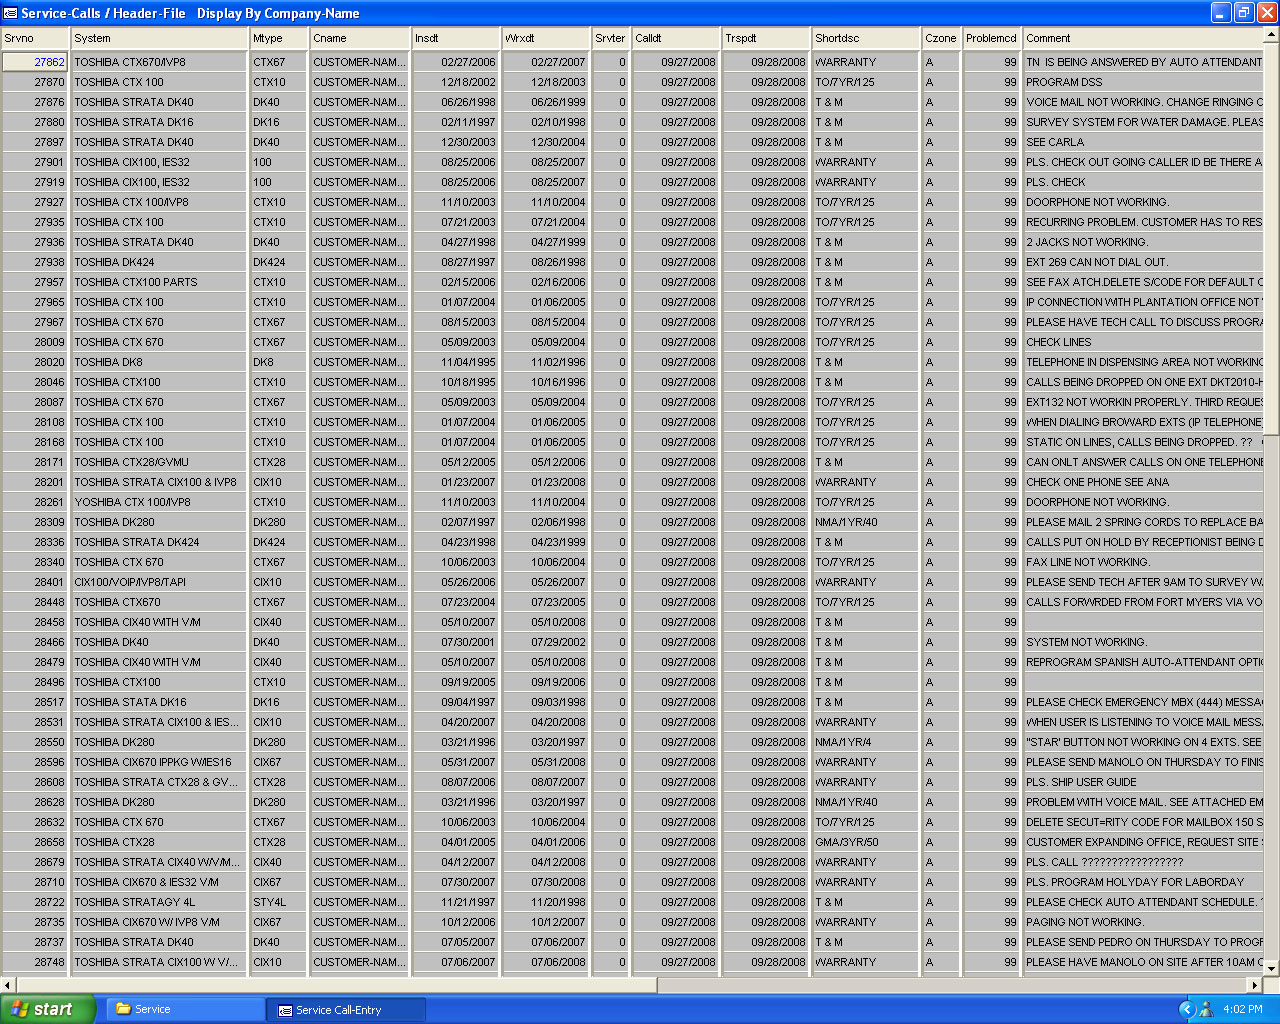1280x1024 pixels.
Task: Click warranty date 12/18/2003
Action: (x=546, y=82)
